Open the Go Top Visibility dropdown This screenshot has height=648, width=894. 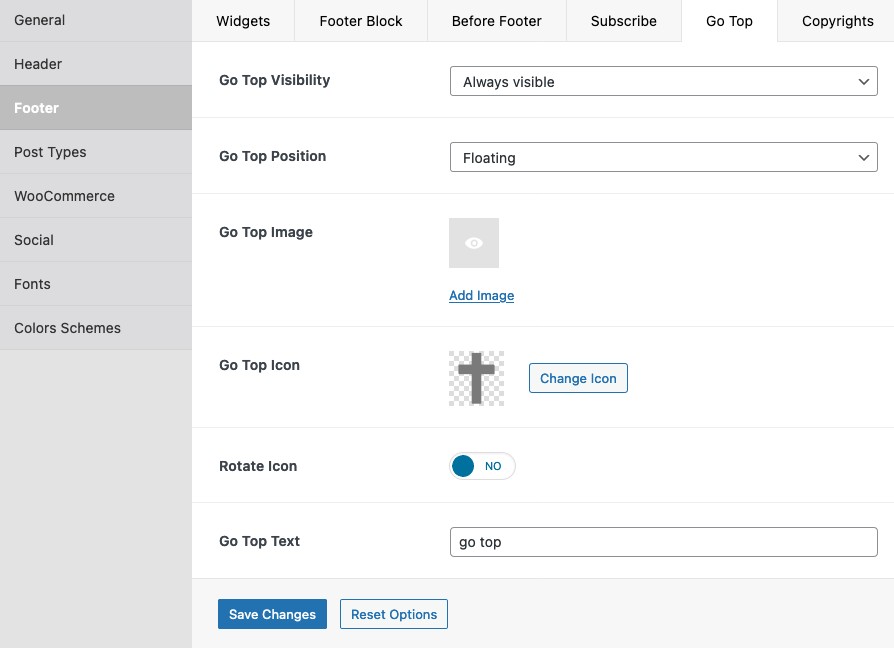(664, 81)
